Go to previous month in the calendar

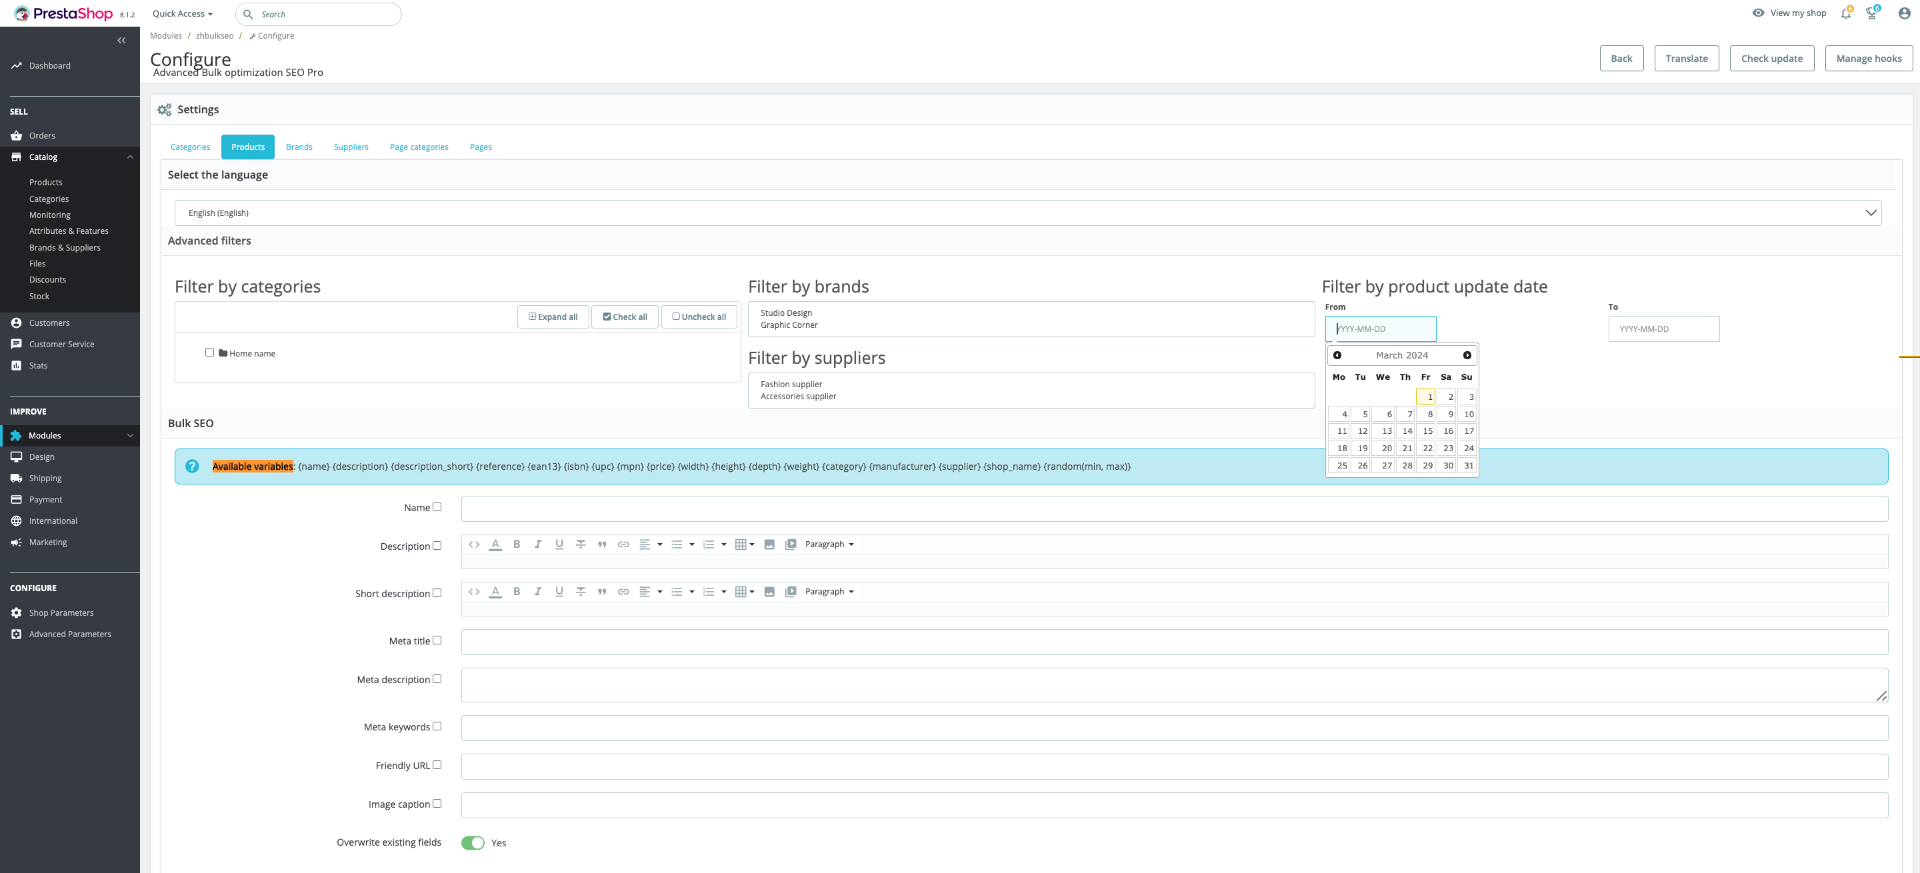point(1337,355)
